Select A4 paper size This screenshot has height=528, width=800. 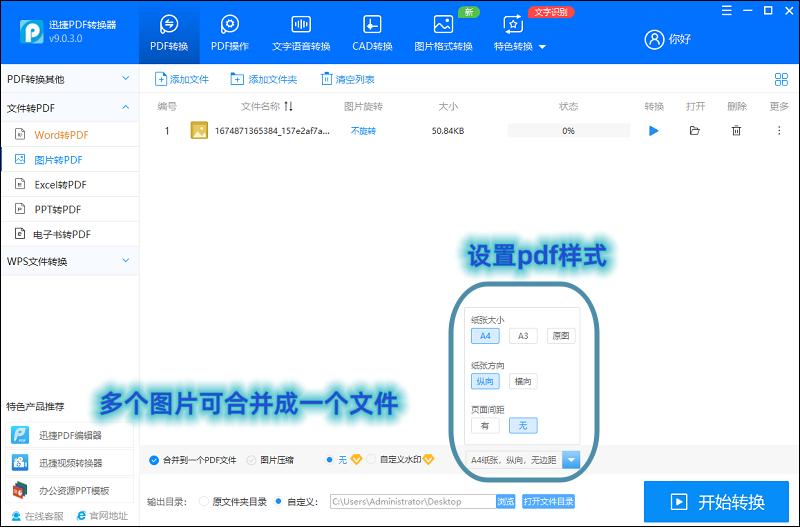(485, 336)
